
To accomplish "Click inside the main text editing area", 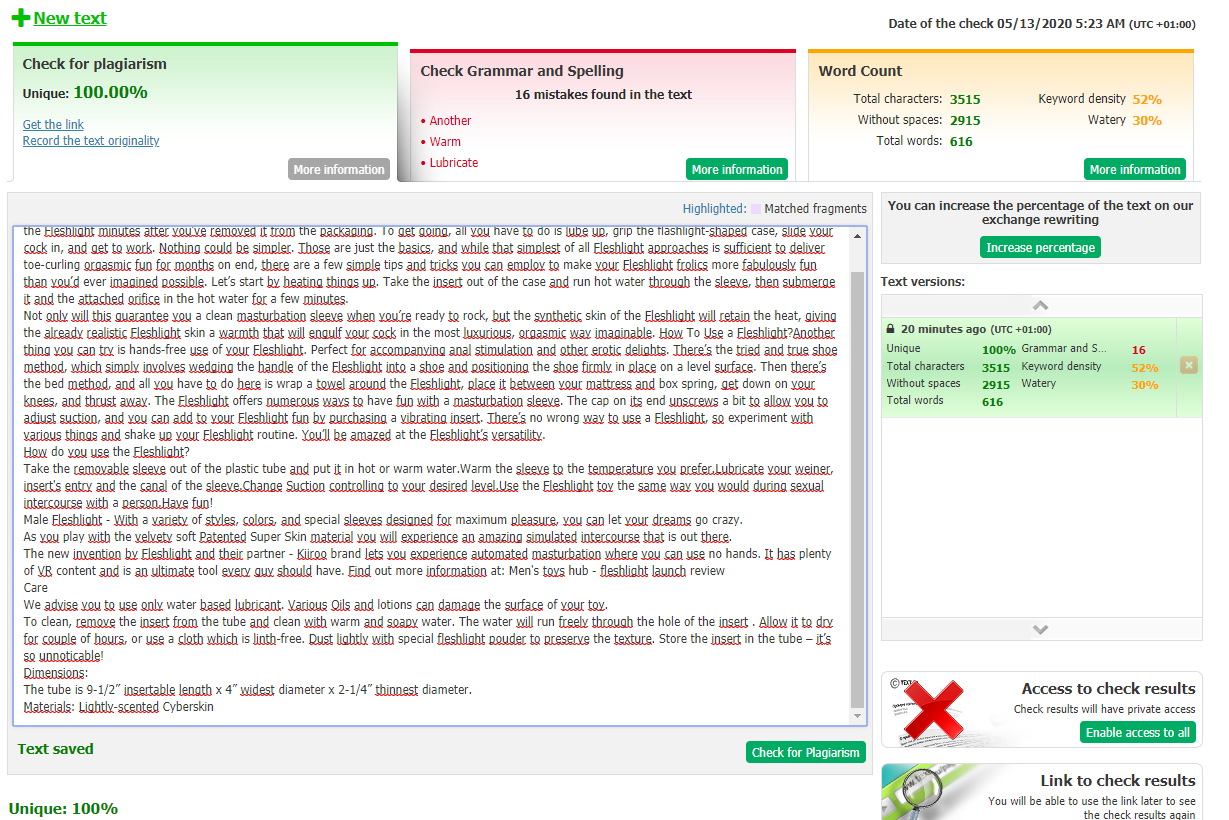I will click(x=430, y=475).
